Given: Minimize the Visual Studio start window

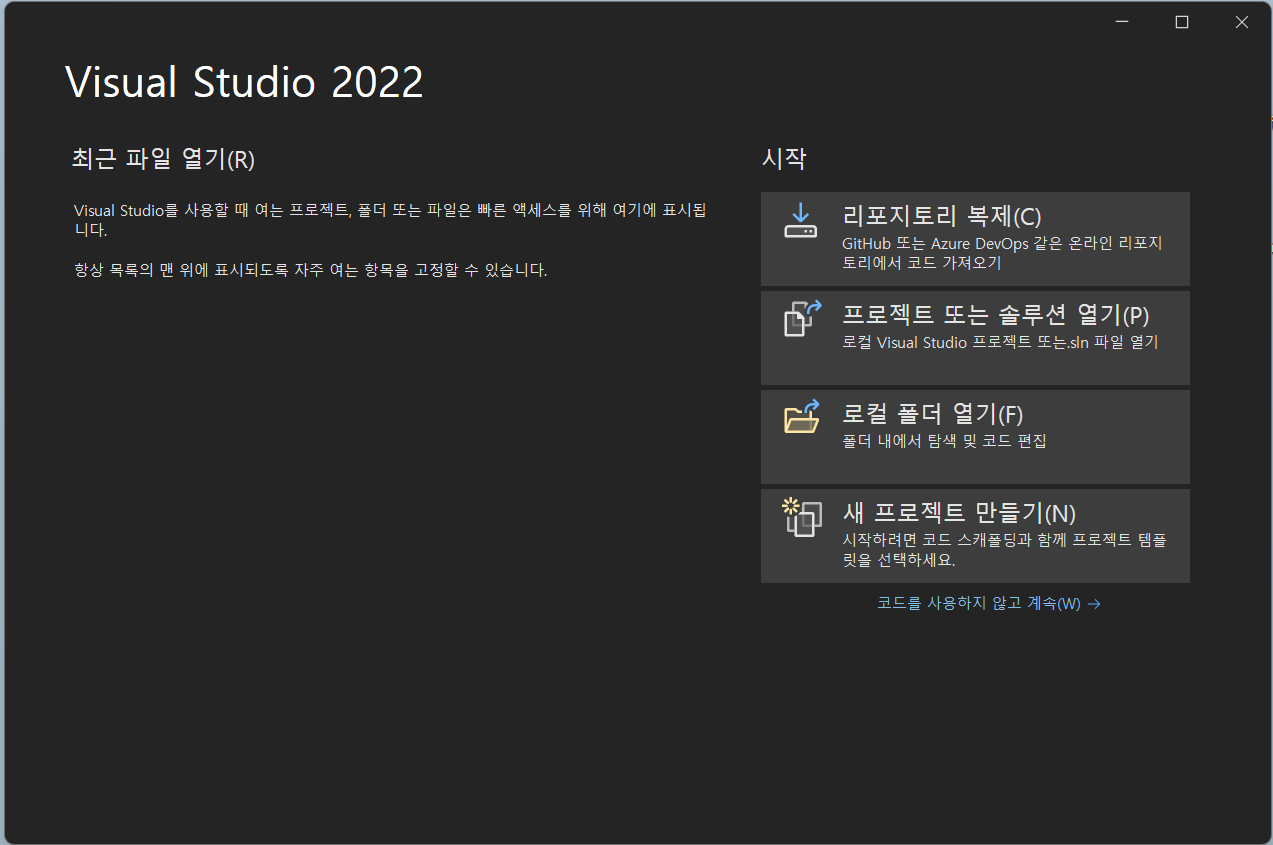Looking at the screenshot, I should click(1121, 22).
